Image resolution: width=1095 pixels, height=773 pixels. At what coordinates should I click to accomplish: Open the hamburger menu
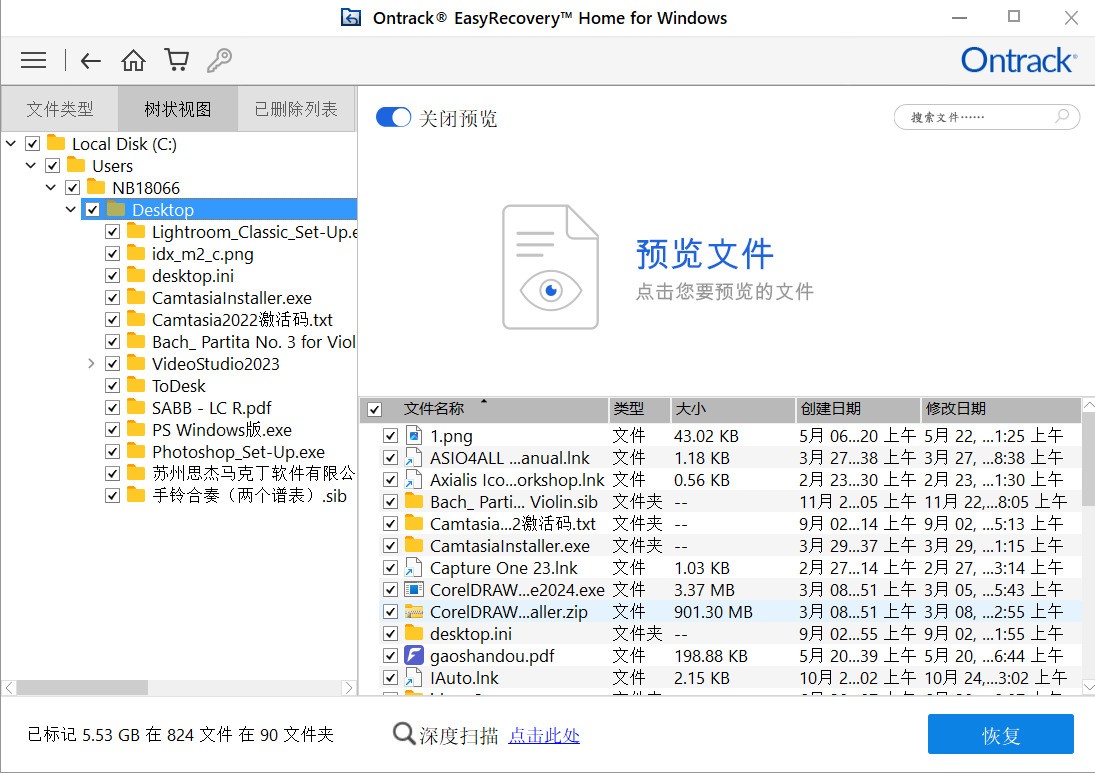(33, 60)
